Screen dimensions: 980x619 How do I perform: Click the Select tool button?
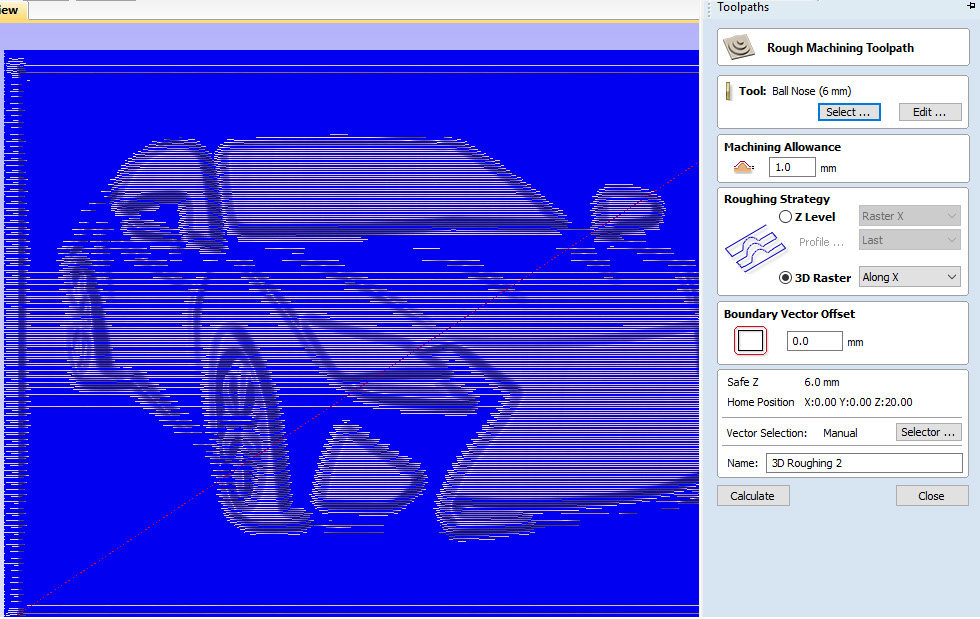(x=849, y=112)
